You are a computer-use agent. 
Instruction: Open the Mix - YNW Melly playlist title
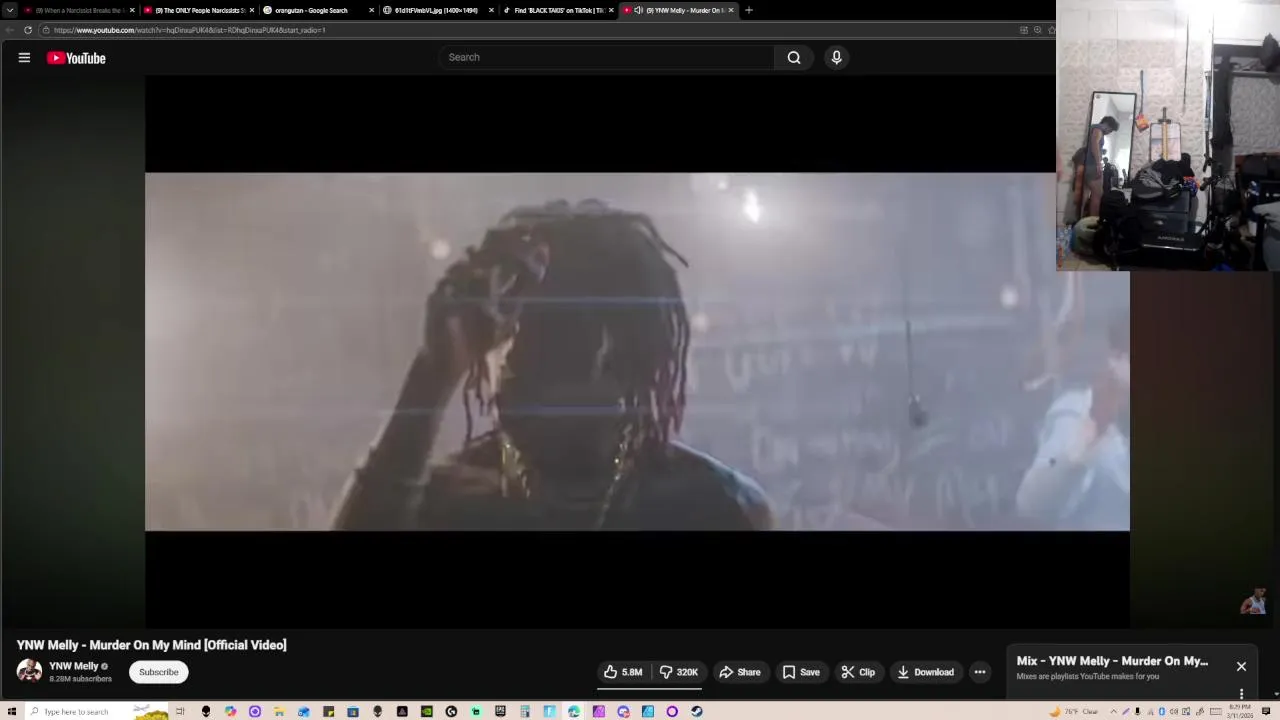[x=1112, y=661]
